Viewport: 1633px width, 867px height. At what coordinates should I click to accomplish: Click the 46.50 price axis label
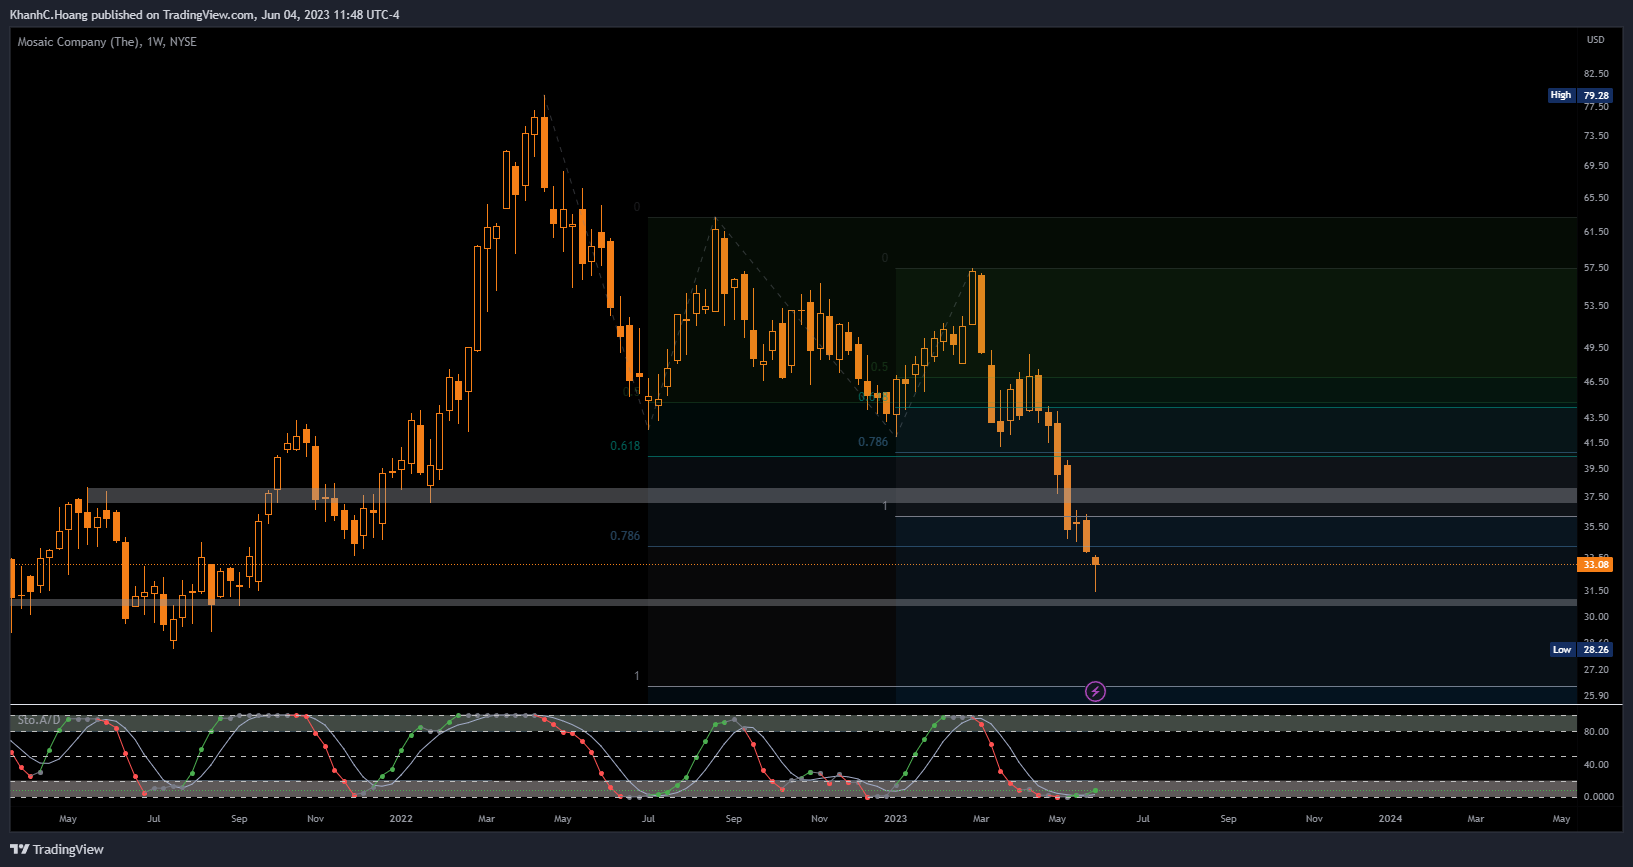(x=1596, y=382)
